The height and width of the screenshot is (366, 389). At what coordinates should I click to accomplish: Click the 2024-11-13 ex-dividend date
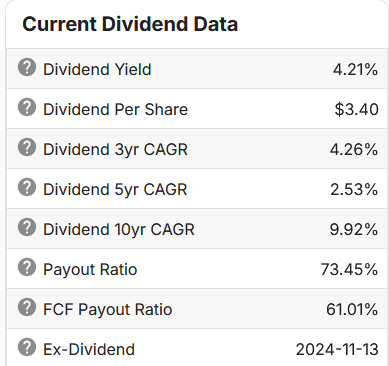pyautogui.click(x=337, y=350)
